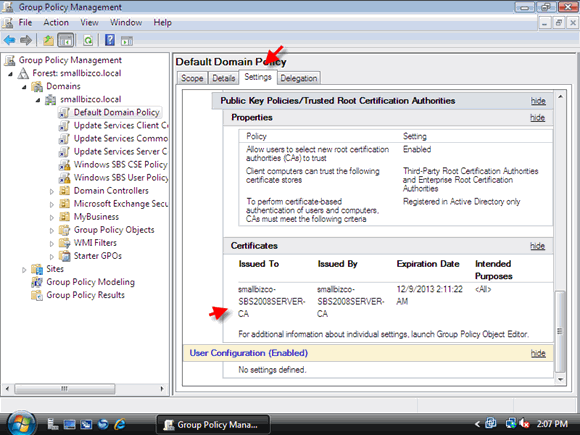This screenshot has height=435, width=580.
Task: Click the WMI Filters folder icon
Action: (x=64, y=243)
